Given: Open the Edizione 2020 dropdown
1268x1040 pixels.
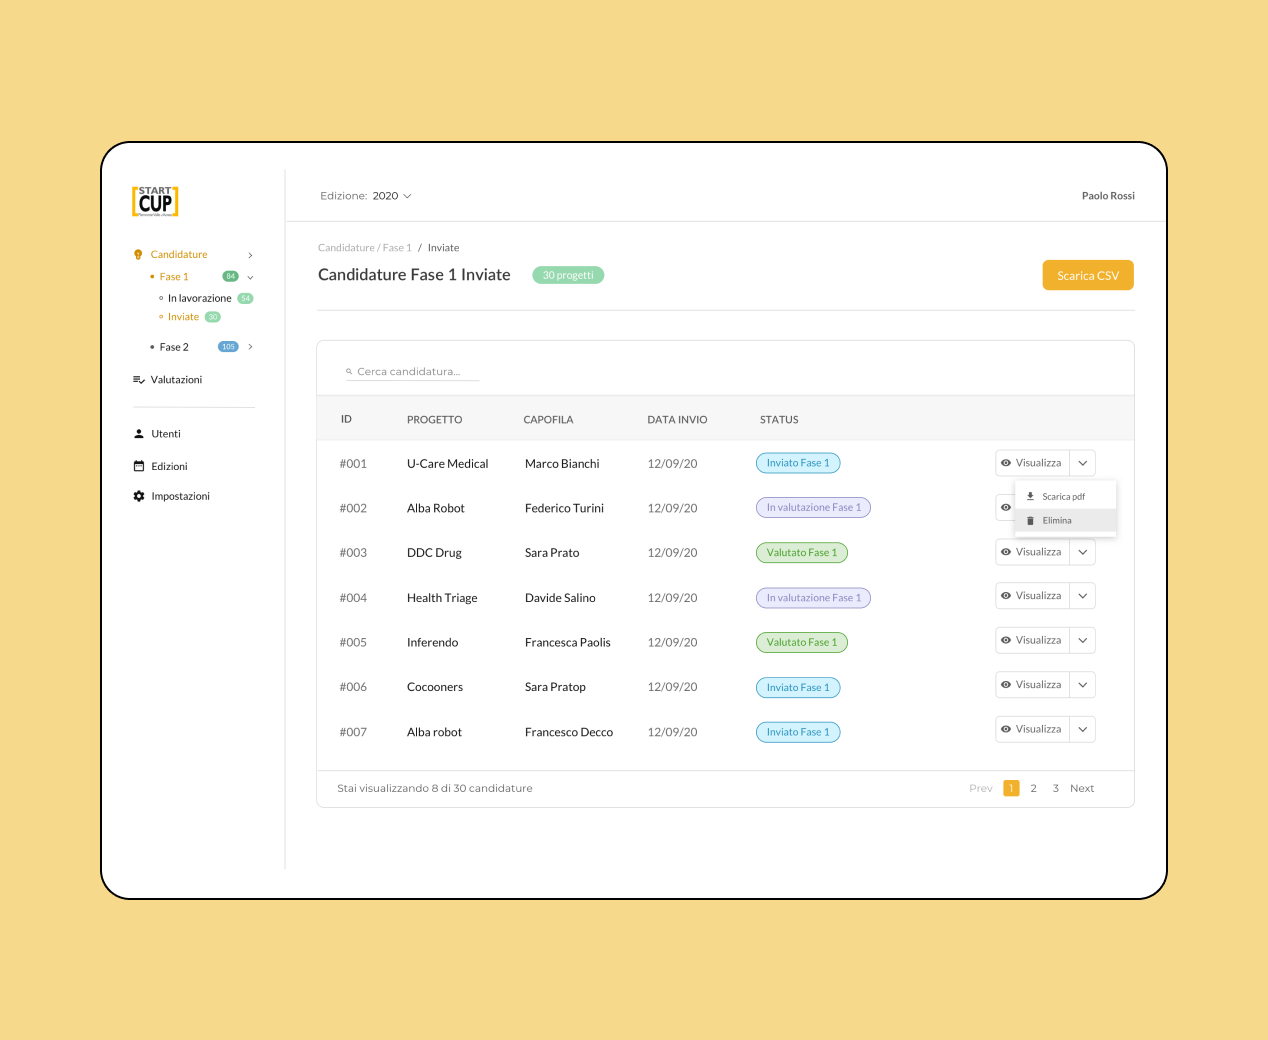Looking at the screenshot, I should tap(390, 195).
